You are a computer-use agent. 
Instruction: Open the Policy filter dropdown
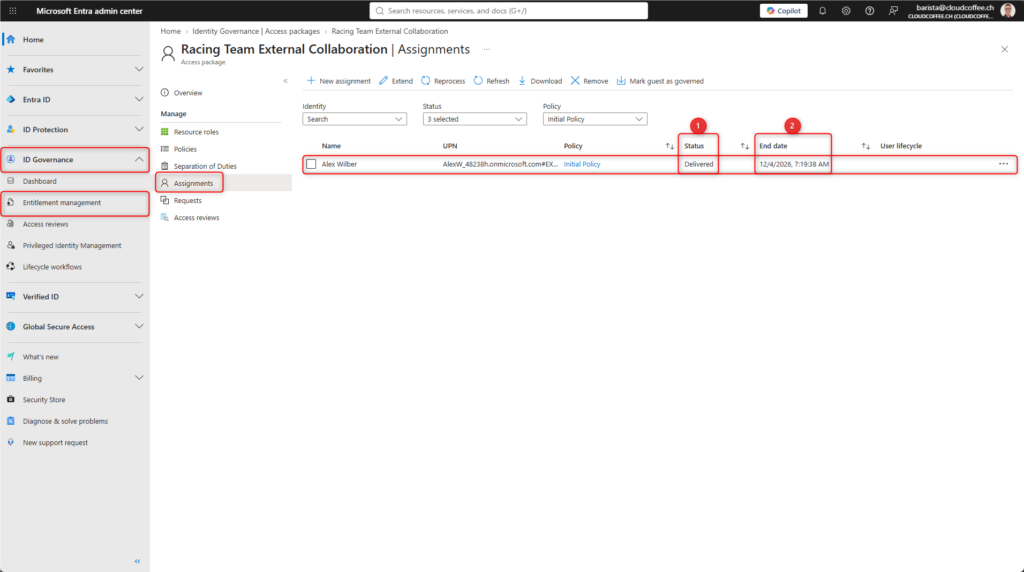pos(594,119)
